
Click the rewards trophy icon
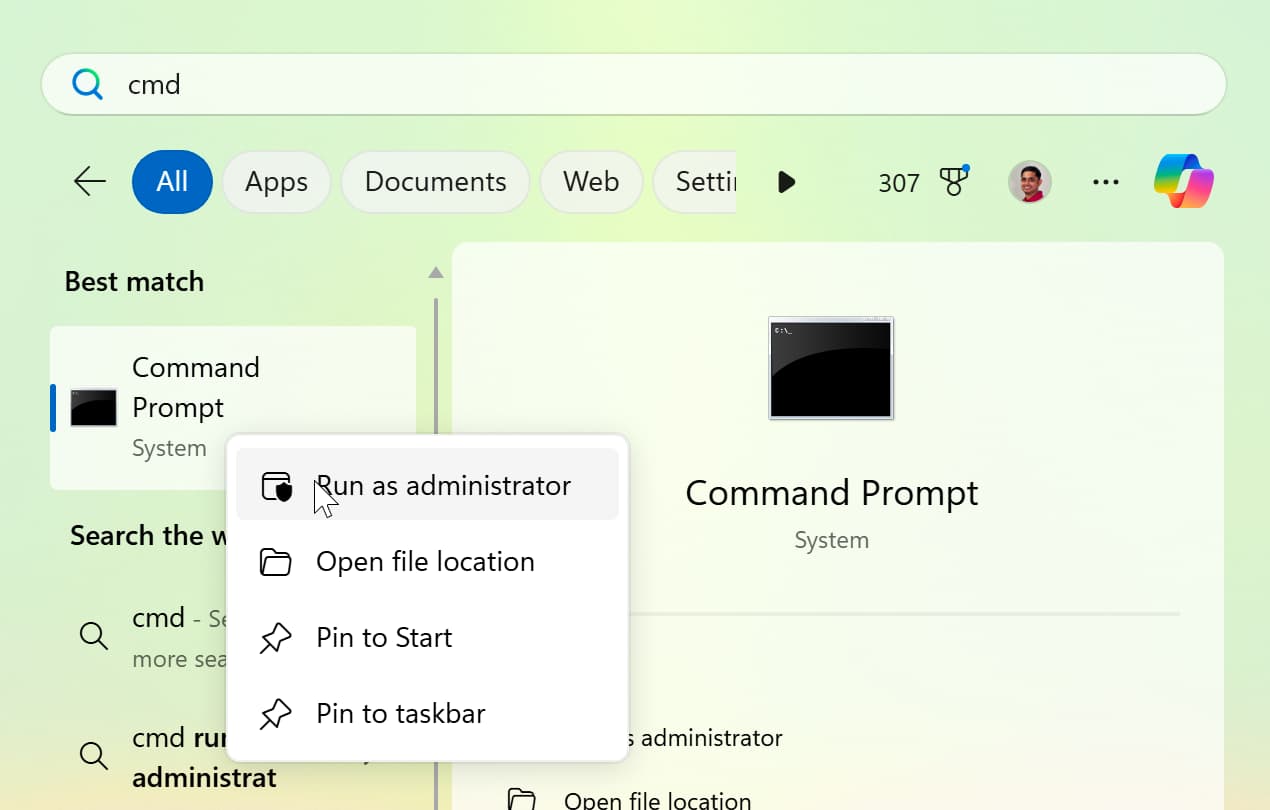click(954, 181)
